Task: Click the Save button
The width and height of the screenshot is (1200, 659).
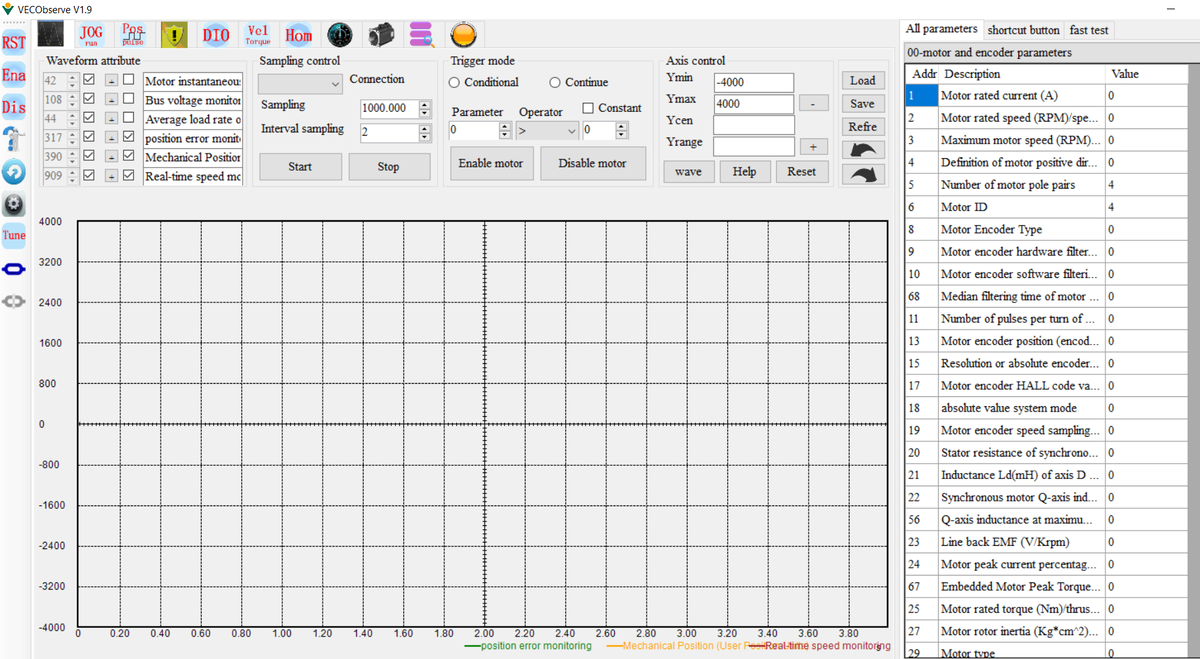Action: click(x=863, y=104)
